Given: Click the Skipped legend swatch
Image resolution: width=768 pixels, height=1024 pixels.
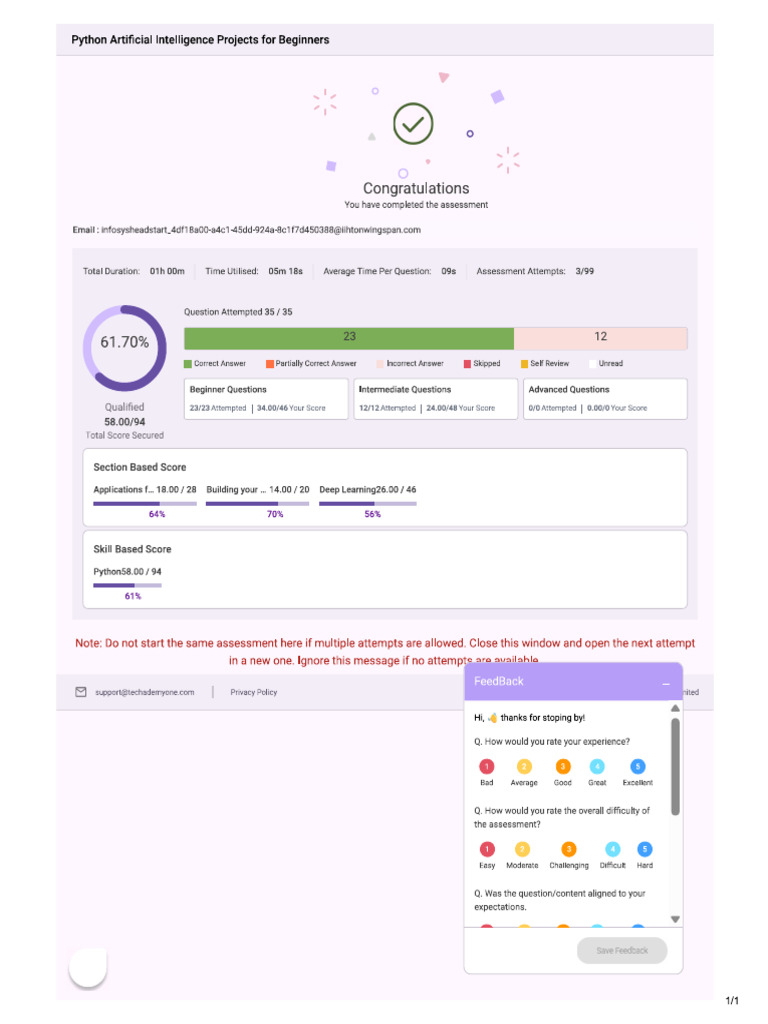Looking at the screenshot, I should tap(467, 364).
